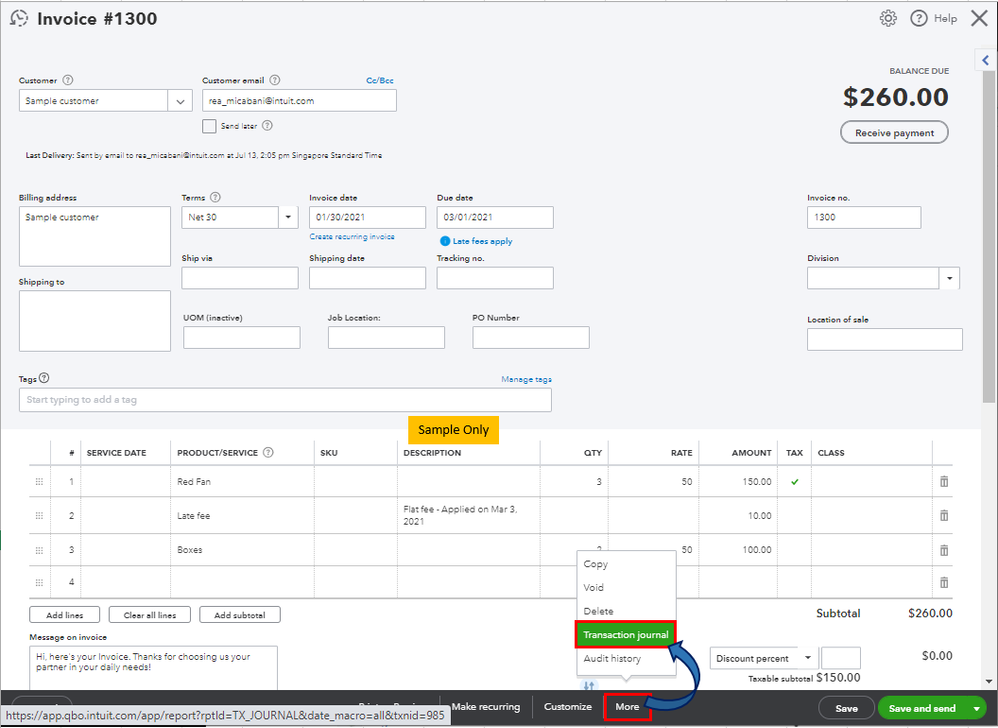This screenshot has height=728, width=998.
Task: Grab the line 4 row drag handle
Action: [39, 582]
